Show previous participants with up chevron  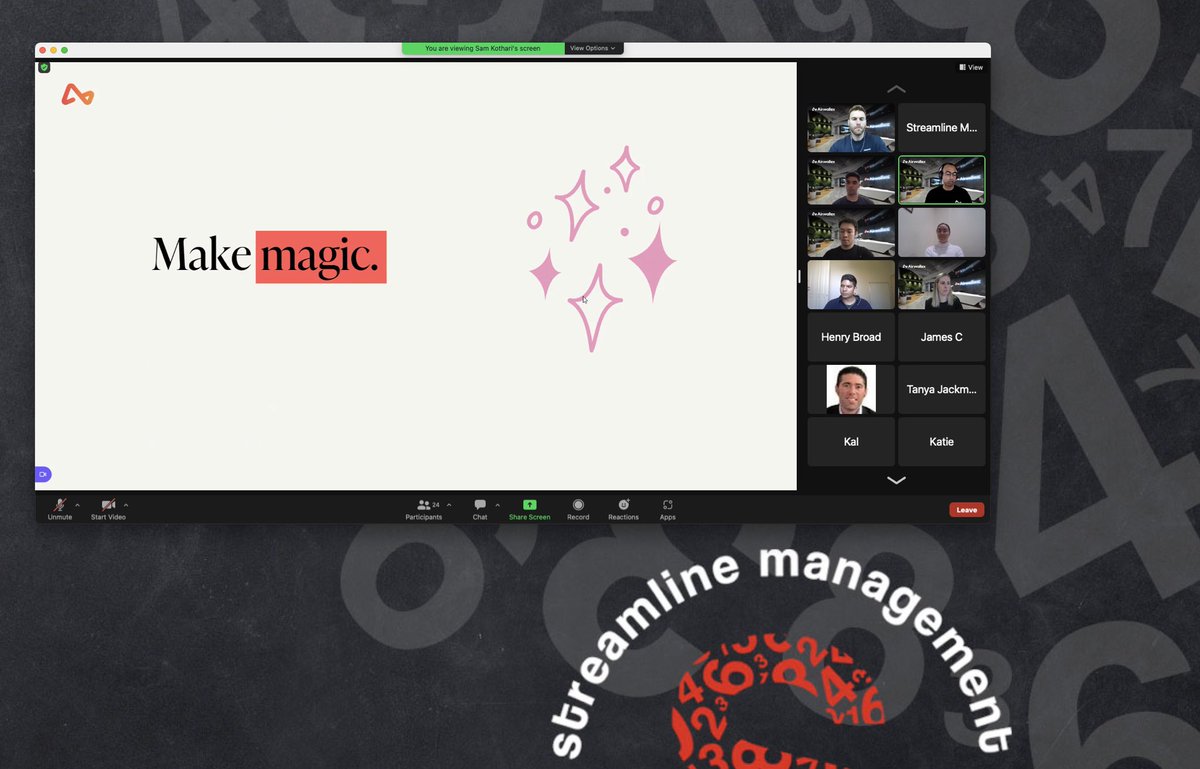pos(897,89)
